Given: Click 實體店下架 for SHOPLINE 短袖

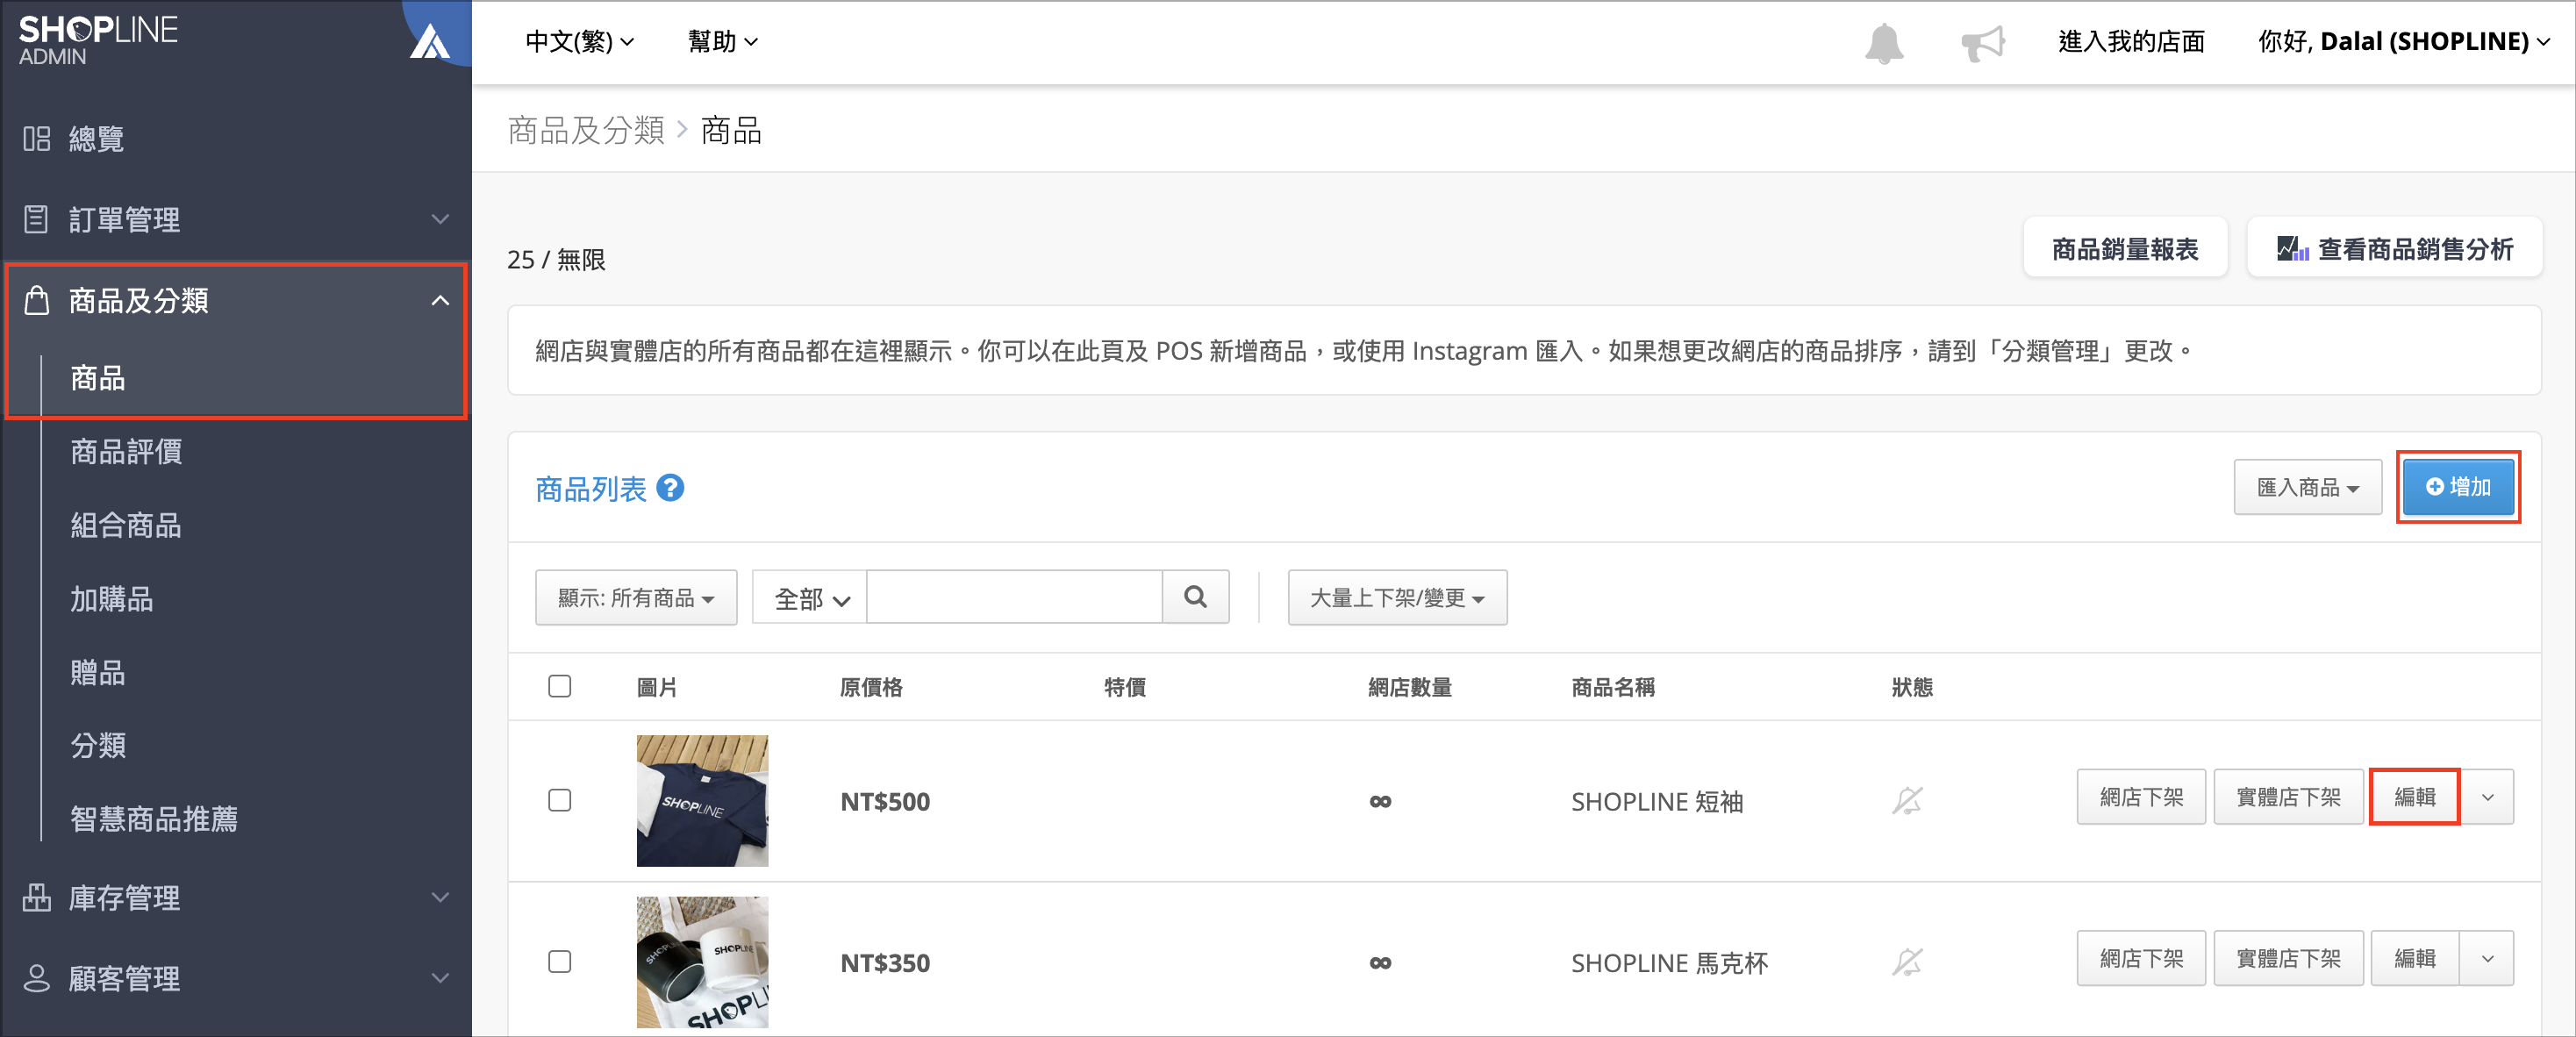Looking at the screenshot, I should coord(2288,797).
